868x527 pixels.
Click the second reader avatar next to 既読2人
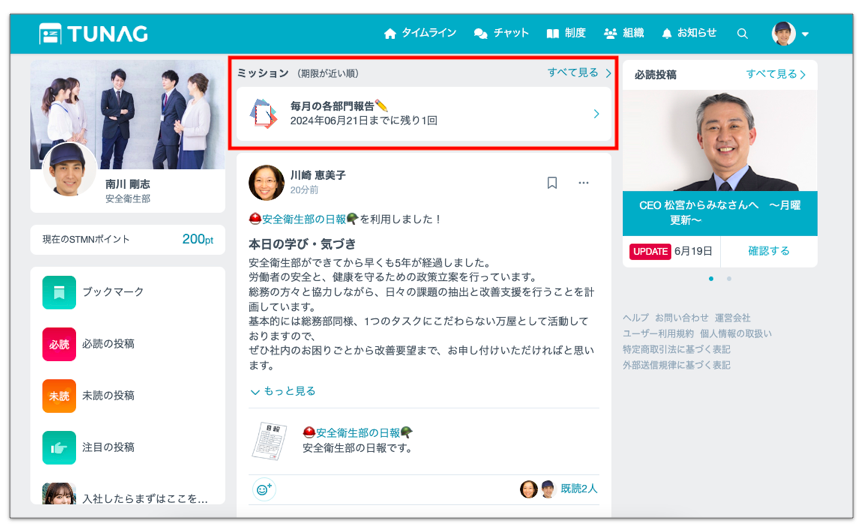point(547,489)
